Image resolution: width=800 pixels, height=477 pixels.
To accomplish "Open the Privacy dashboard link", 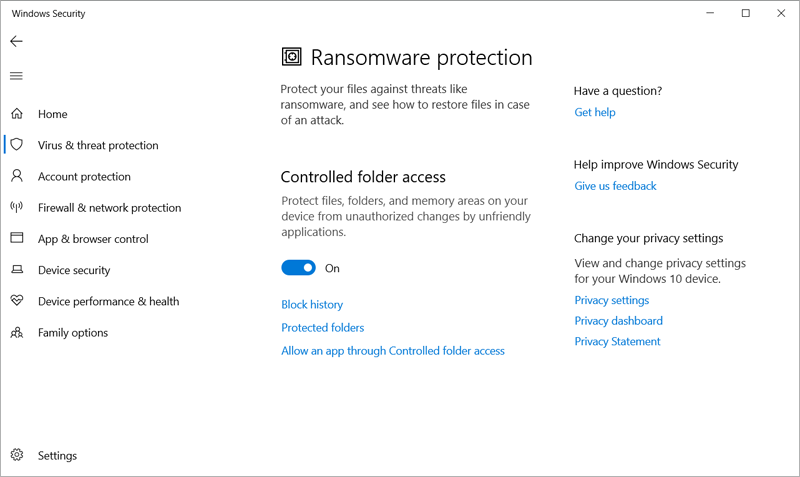I will (618, 321).
